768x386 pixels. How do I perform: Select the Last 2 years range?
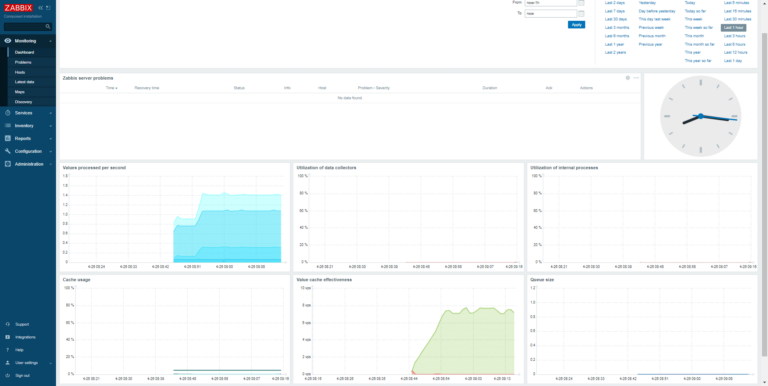(615, 52)
